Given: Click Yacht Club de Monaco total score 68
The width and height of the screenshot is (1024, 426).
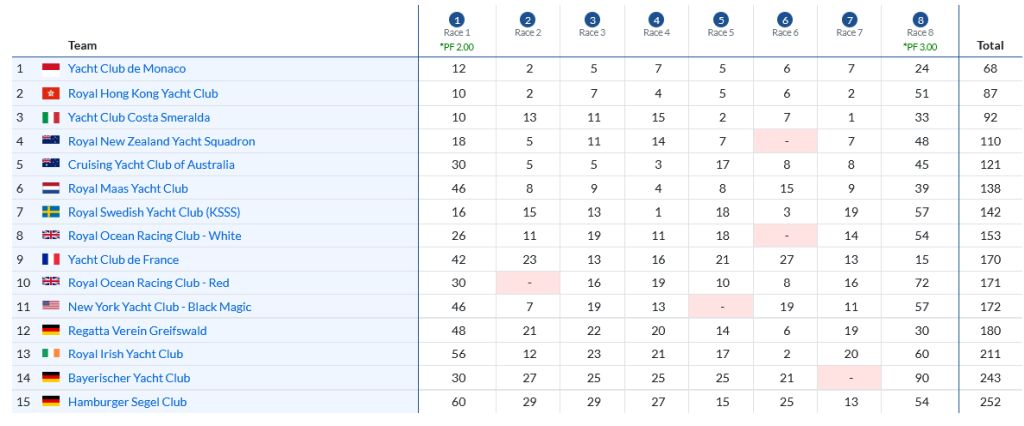Looking at the screenshot, I should [990, 69].
